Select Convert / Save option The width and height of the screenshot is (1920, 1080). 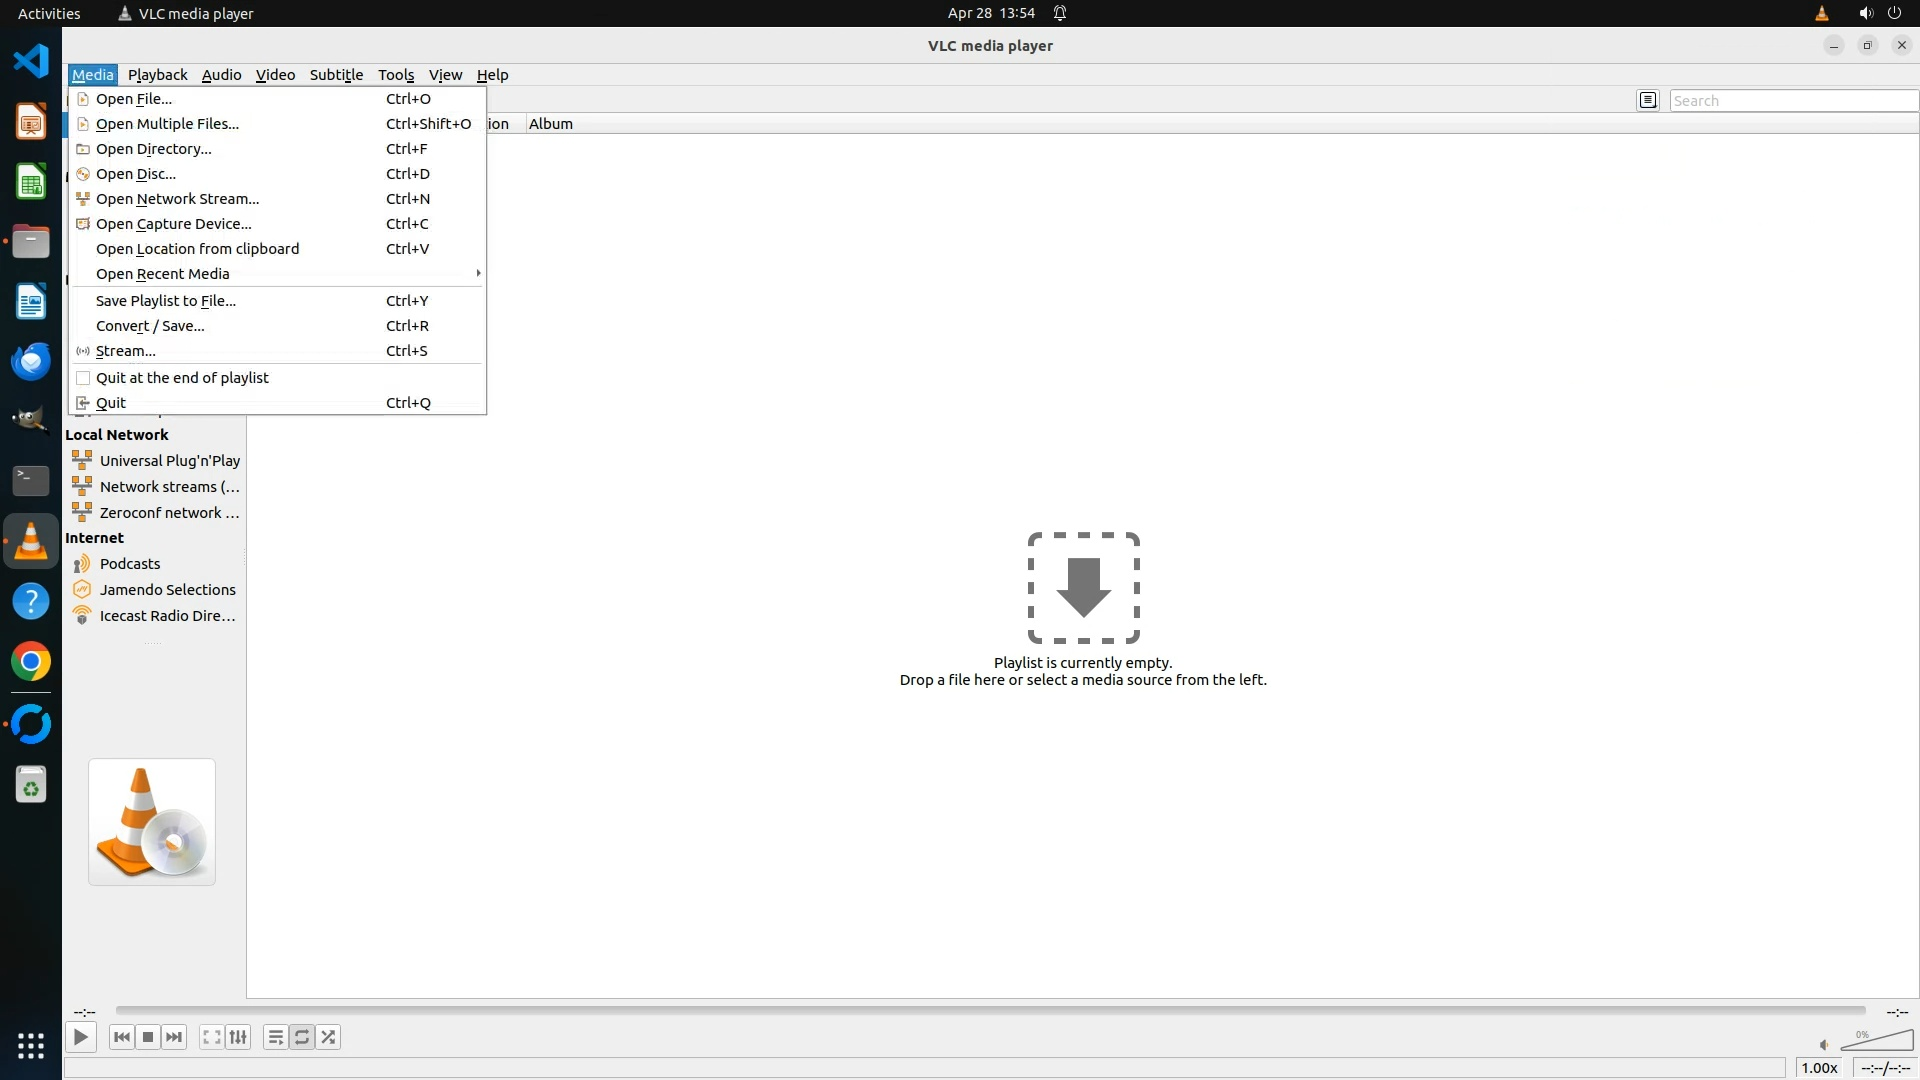pos(150,326)
